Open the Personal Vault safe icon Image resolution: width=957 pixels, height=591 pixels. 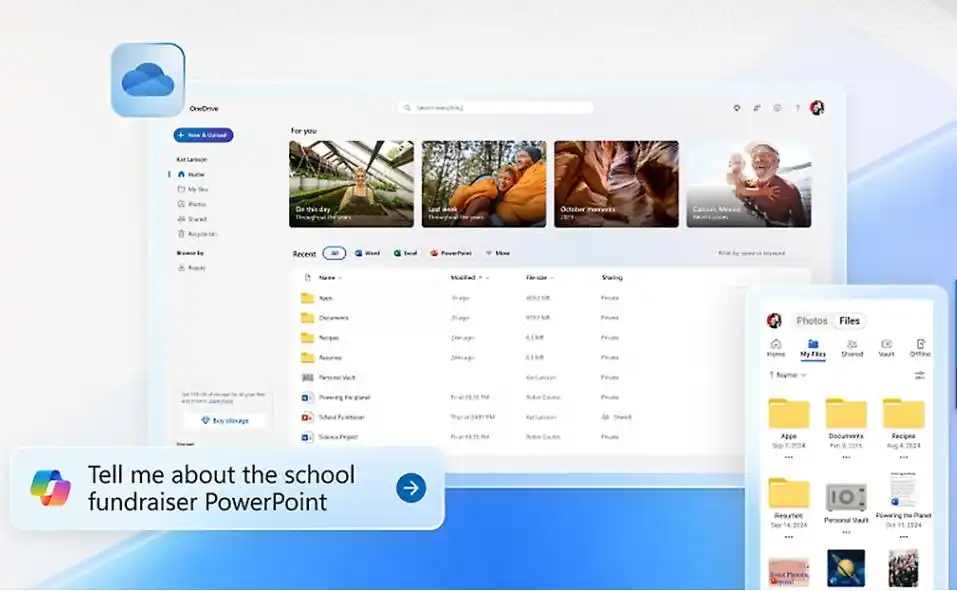click(x=845, y=497)
